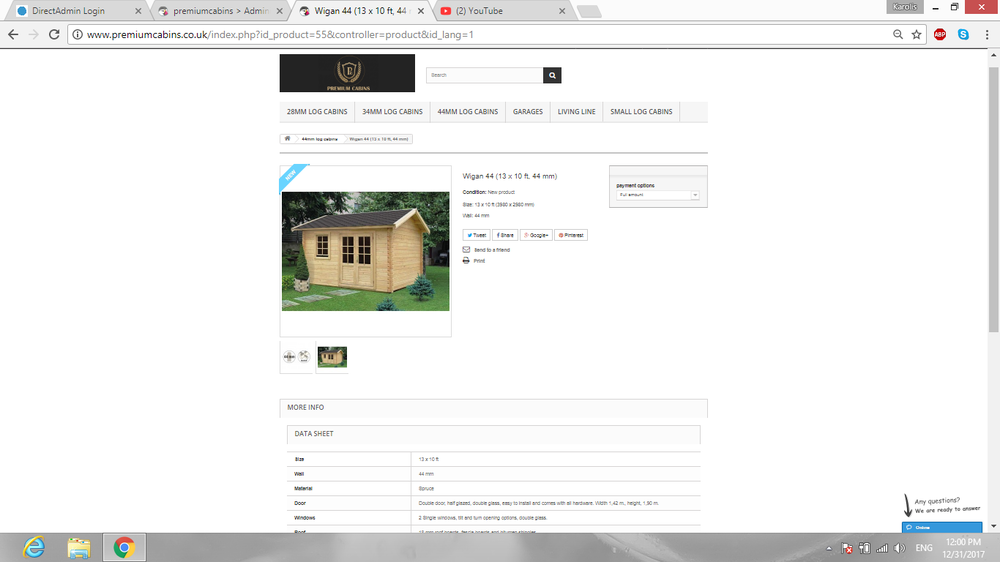Click the main Wigan 44 cabin image

[x=365, y=251]
